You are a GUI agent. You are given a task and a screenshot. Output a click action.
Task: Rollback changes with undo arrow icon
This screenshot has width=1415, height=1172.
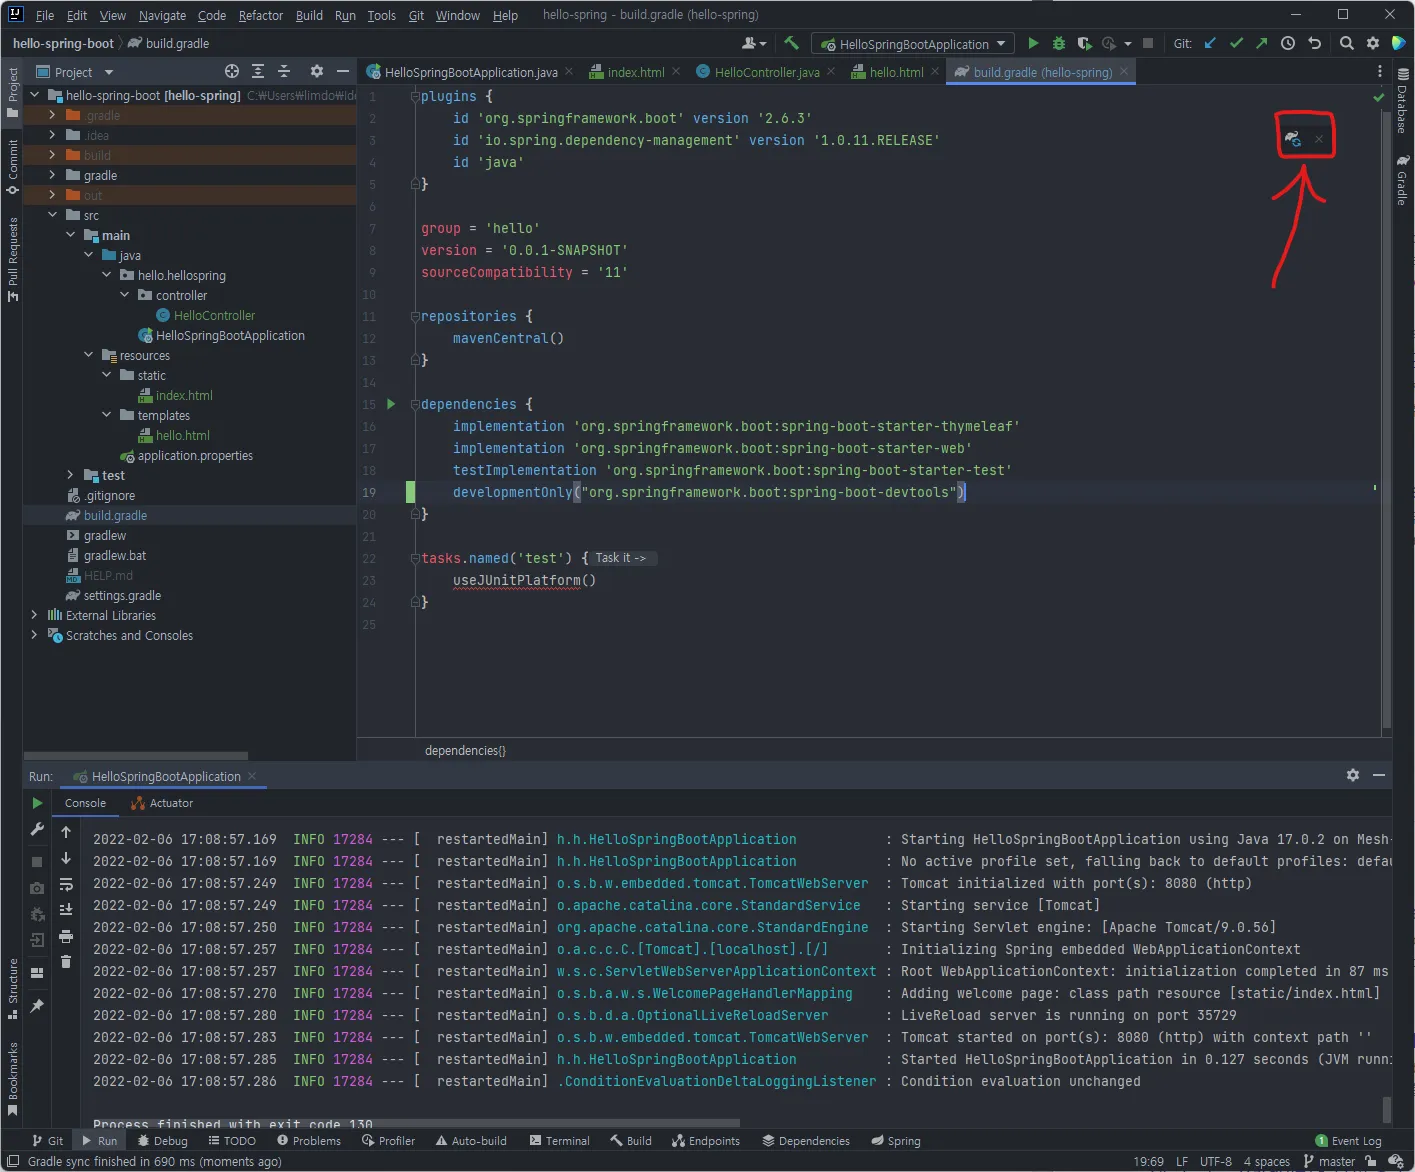click(1315, 43)
